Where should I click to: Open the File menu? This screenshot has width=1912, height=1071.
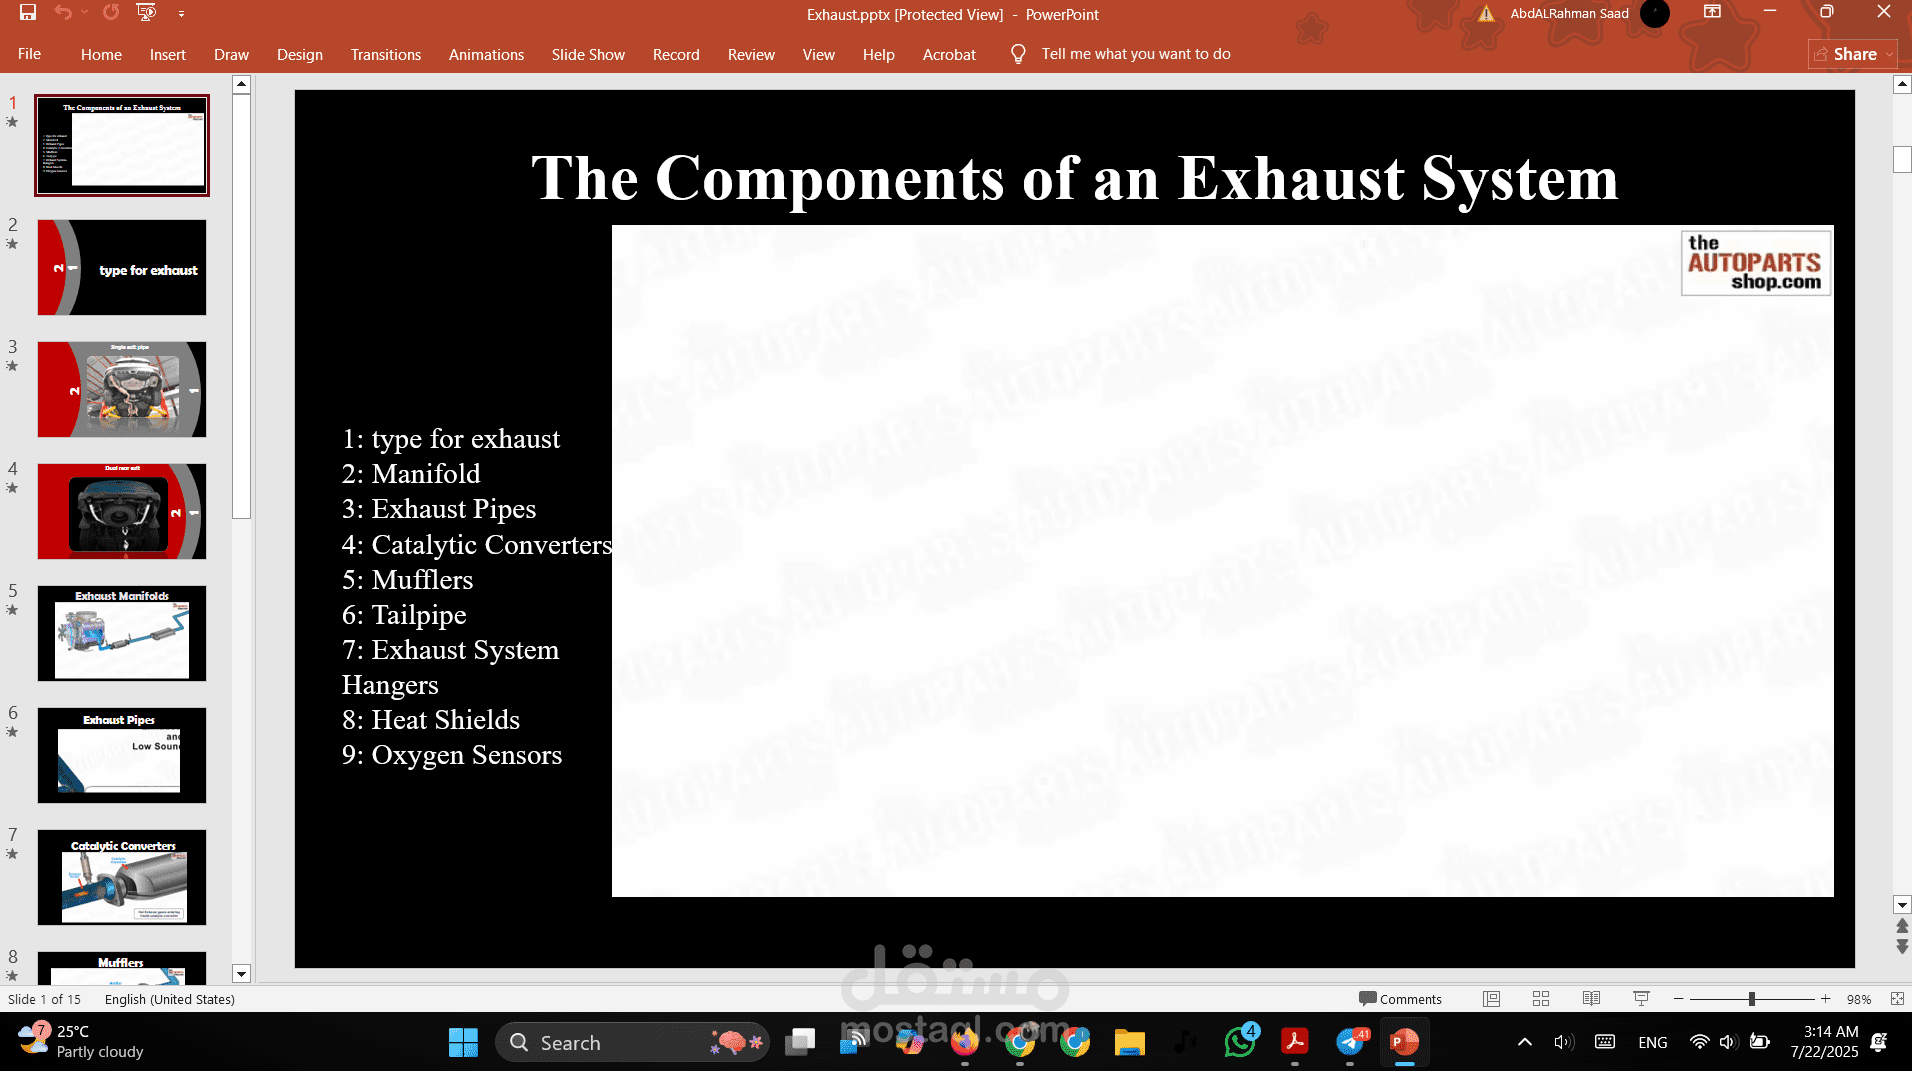[x=29, y=54]
